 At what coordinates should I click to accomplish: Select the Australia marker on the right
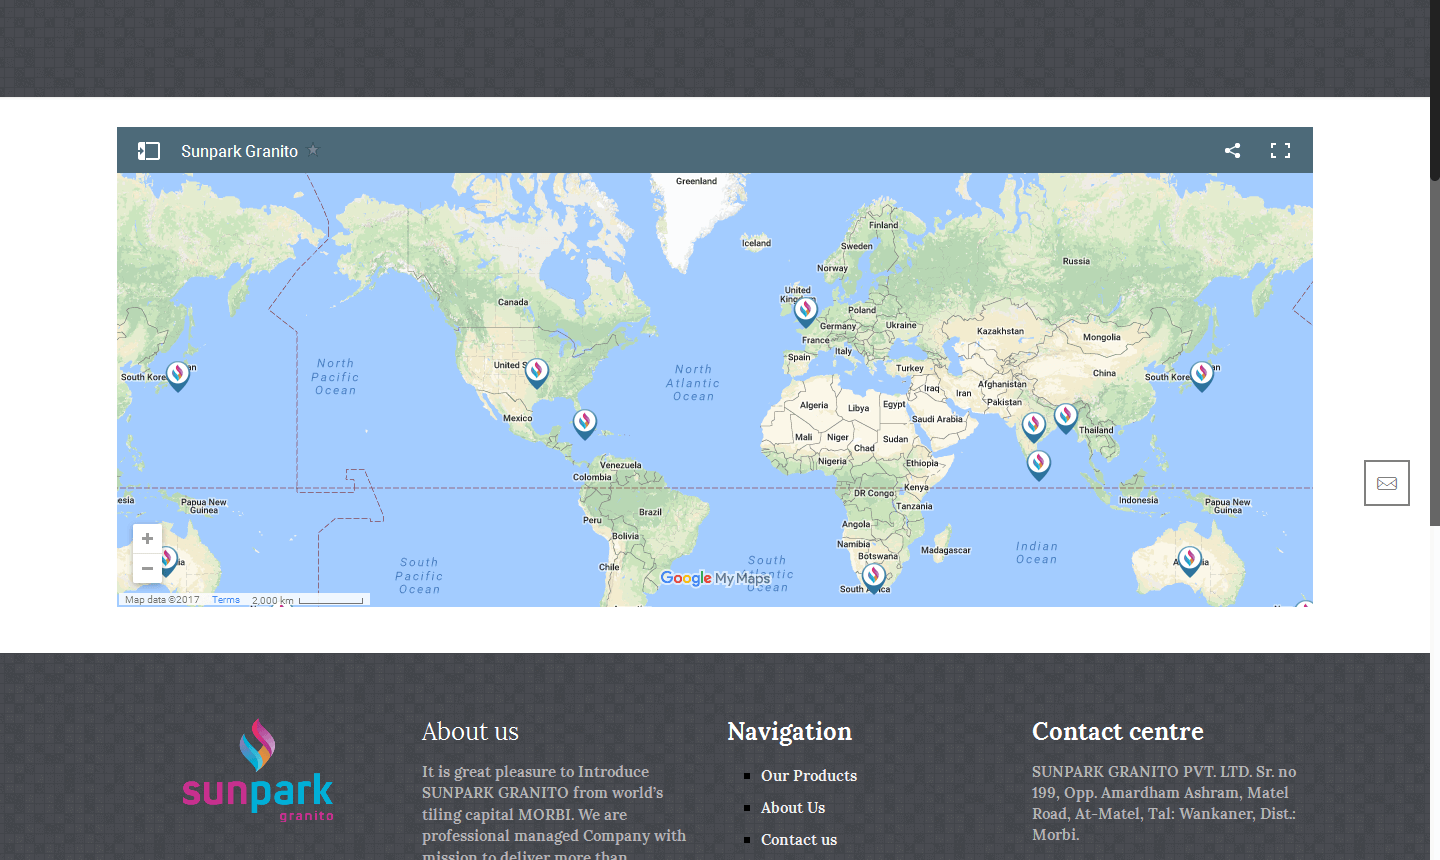click(1189, 561)
